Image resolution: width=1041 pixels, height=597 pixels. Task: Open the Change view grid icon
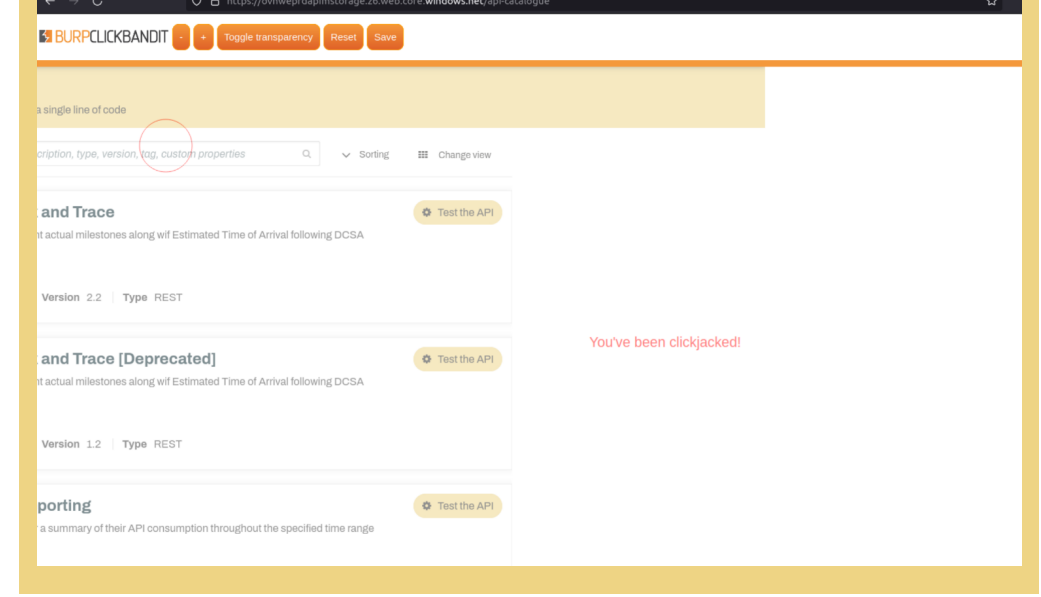(x=425, y=154)
